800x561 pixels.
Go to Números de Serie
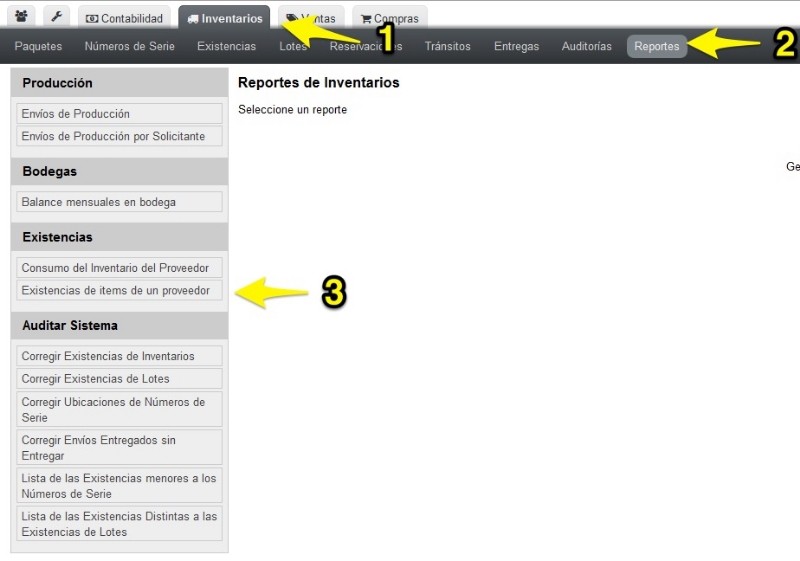(130, 46)
